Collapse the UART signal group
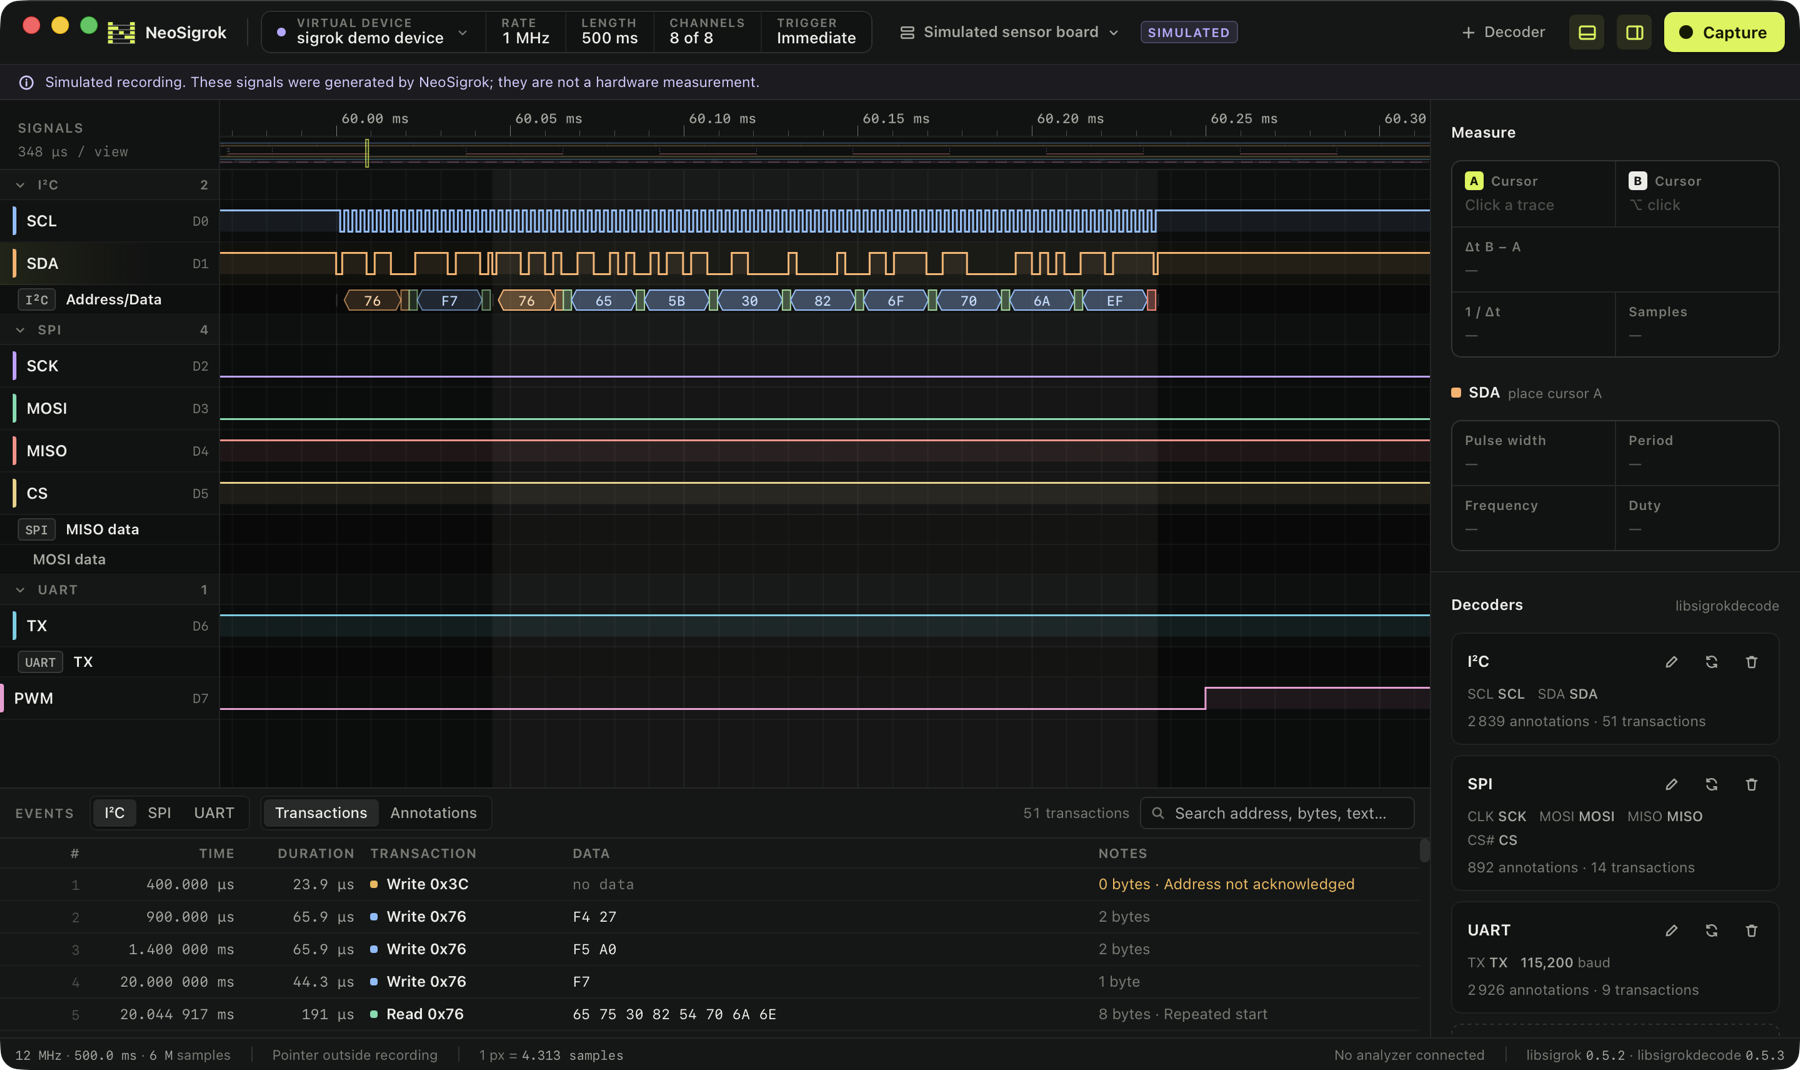The width and height of the screenshot is (1800, 1070). click(x=21, y=590)
